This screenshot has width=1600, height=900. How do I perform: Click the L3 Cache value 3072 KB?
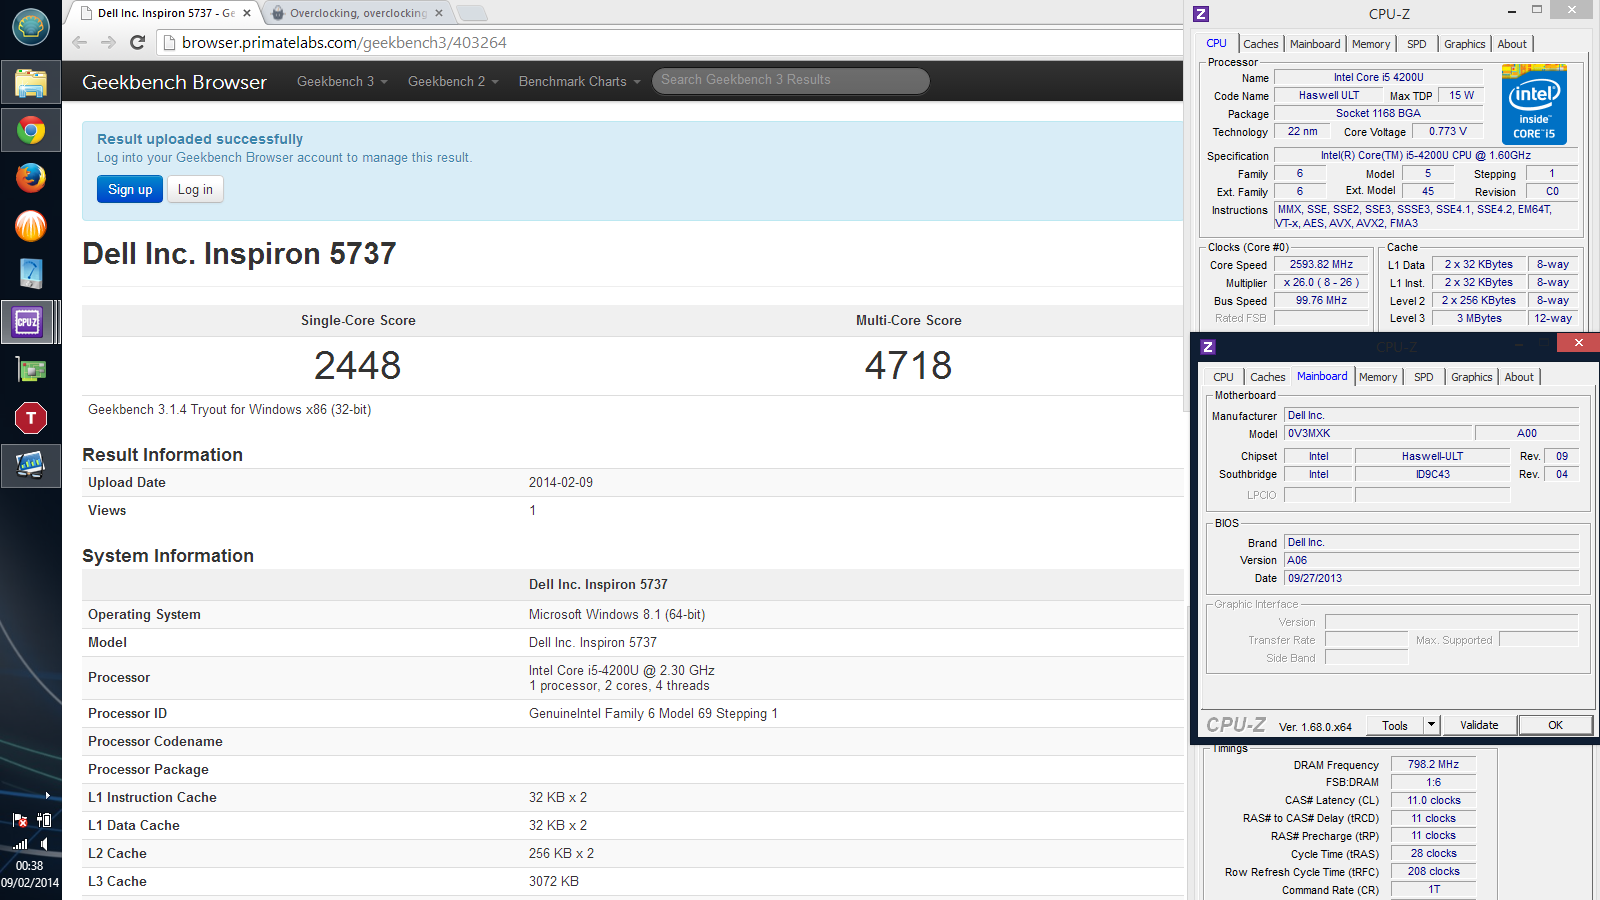554,881
